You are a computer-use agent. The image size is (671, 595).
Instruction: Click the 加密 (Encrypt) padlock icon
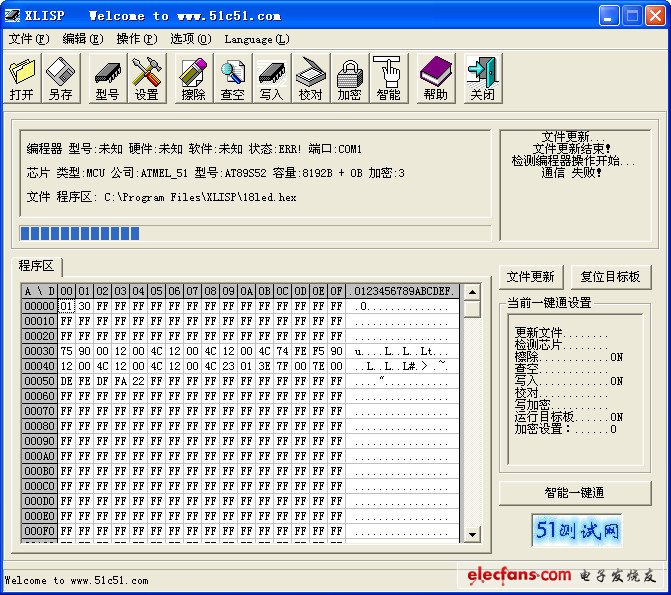point(349,77)
